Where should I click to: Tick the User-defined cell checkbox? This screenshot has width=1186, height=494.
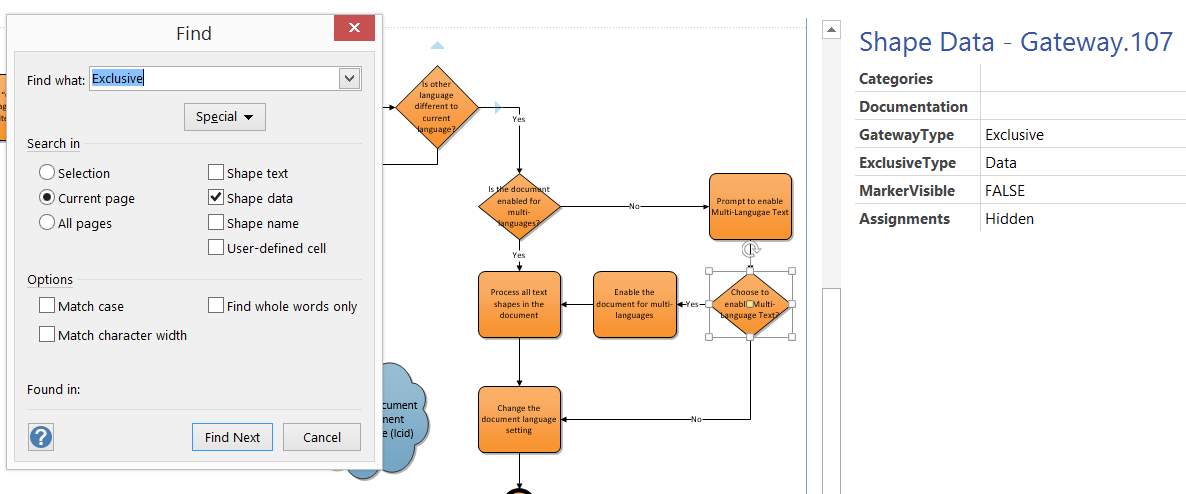point(216,247)
